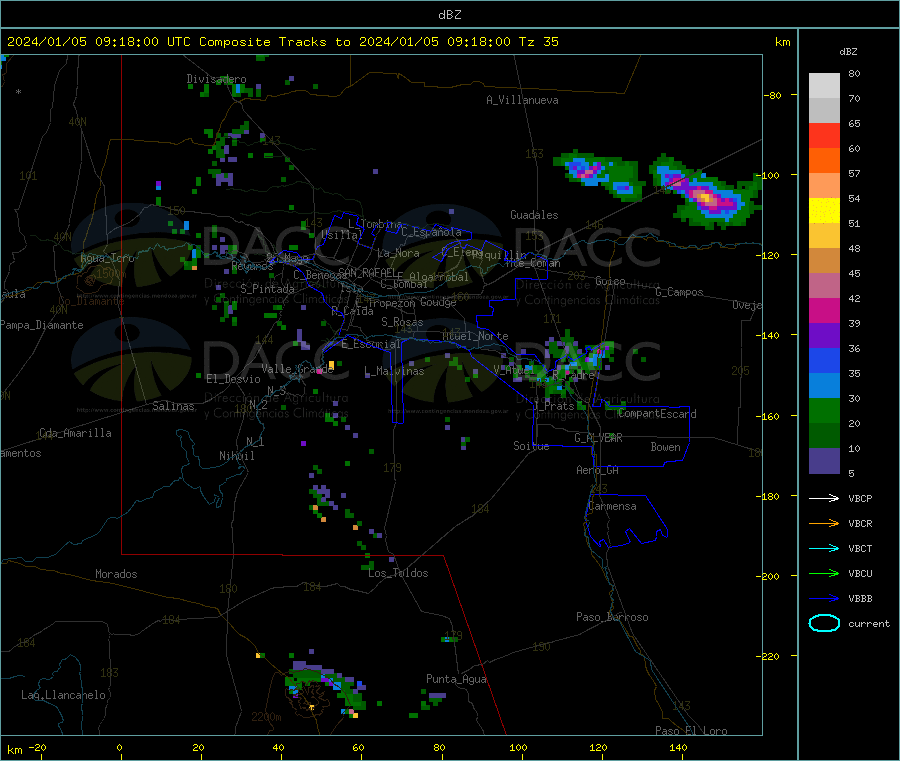Click the cyan VBCT arrow legend icon
Screen dimensions: 900x761
(x=824, y=548)
